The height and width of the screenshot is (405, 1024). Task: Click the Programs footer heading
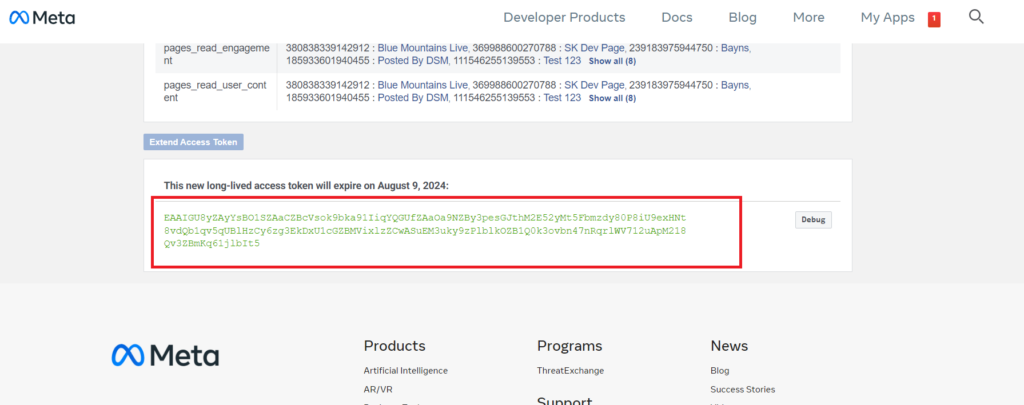[x=569, y=346]
